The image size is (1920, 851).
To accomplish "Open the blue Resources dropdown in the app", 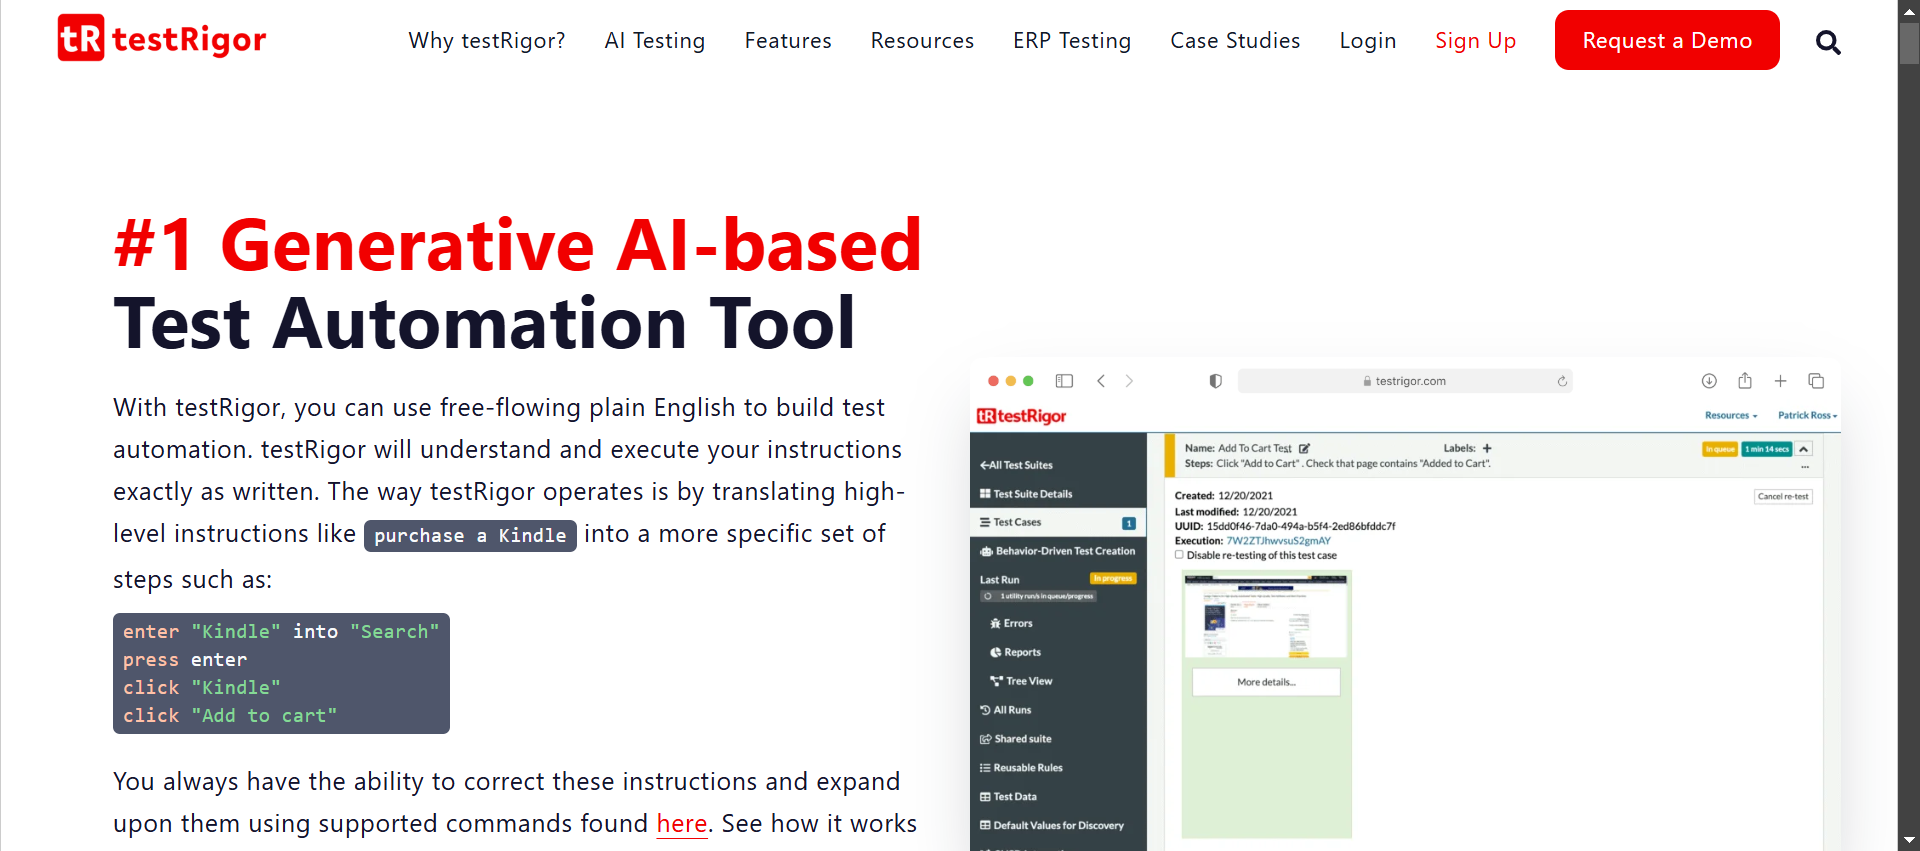I will point(1730,415).
